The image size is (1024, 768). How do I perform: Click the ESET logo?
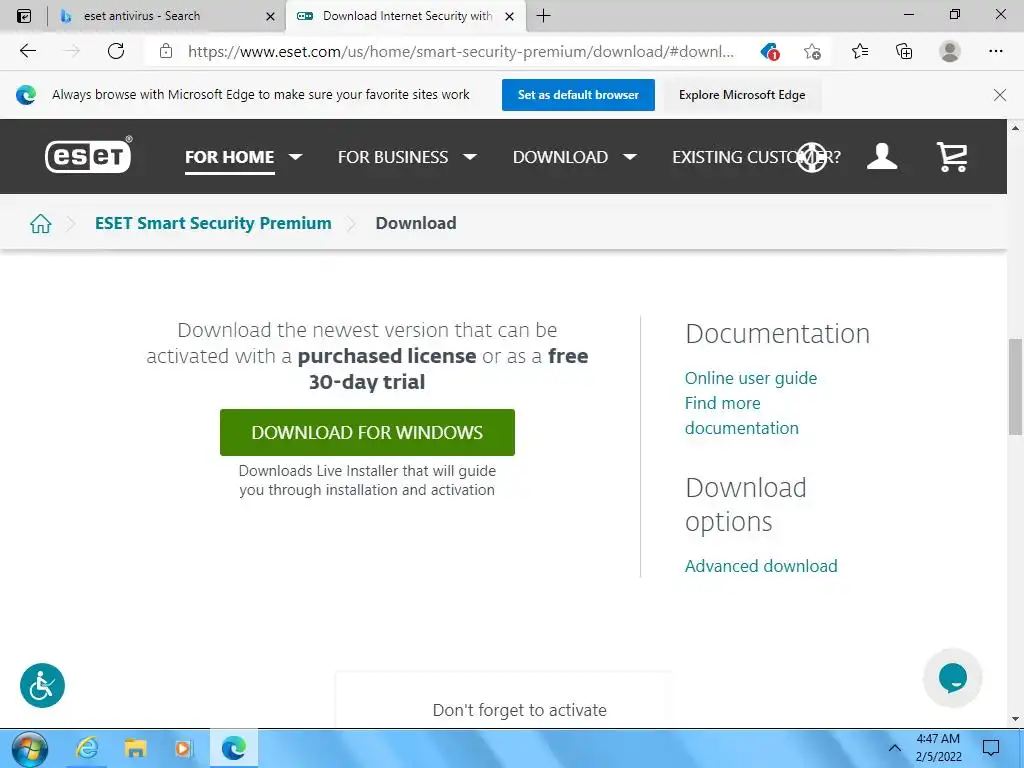click(x=88, y=155)
